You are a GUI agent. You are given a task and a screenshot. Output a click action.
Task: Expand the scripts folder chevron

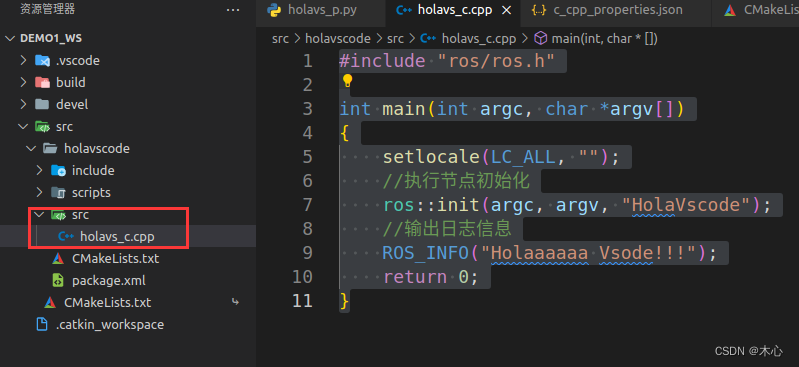point(39,193)
